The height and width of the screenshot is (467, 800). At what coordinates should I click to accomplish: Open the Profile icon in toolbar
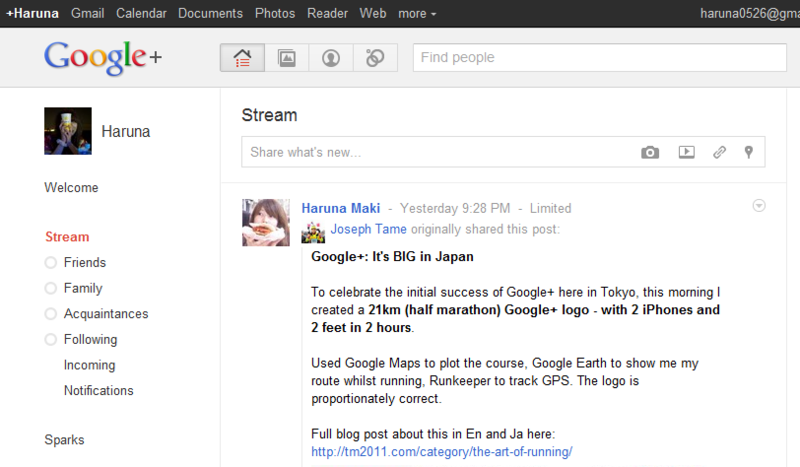click(331, 58)
